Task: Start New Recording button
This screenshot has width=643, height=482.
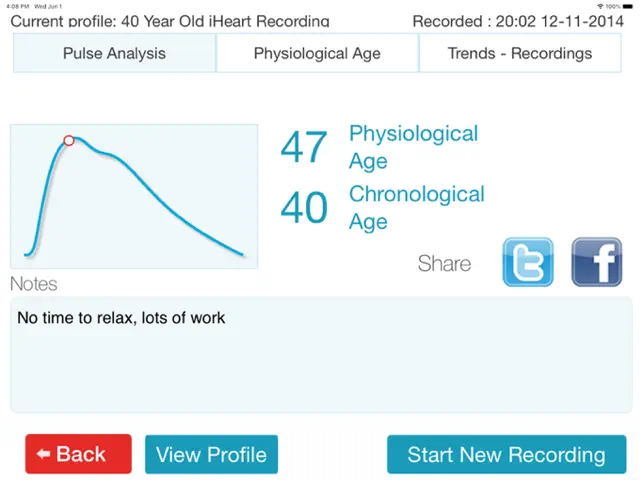Action: pos(506,454)
